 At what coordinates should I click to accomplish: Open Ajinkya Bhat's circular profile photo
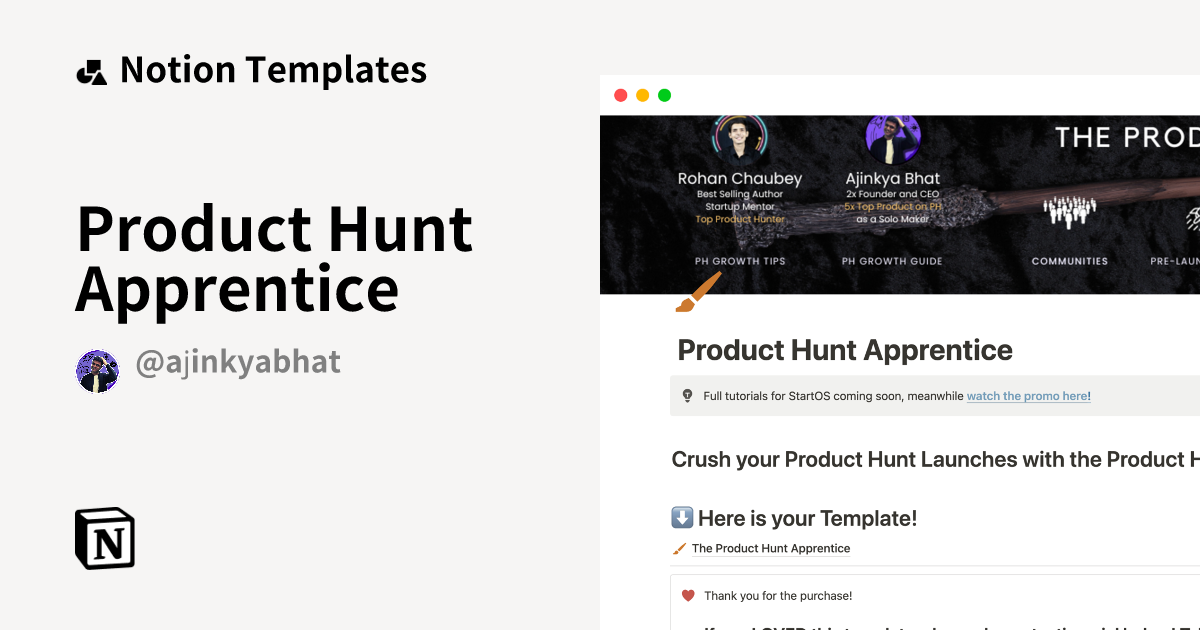point(893,138)
